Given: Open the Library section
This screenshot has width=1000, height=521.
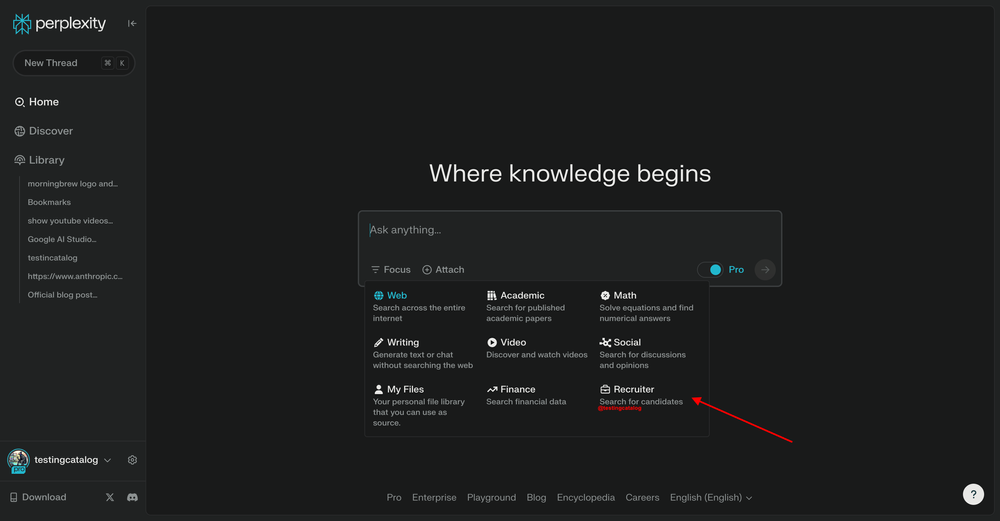Looking at the screenshot, I should 46,160.
